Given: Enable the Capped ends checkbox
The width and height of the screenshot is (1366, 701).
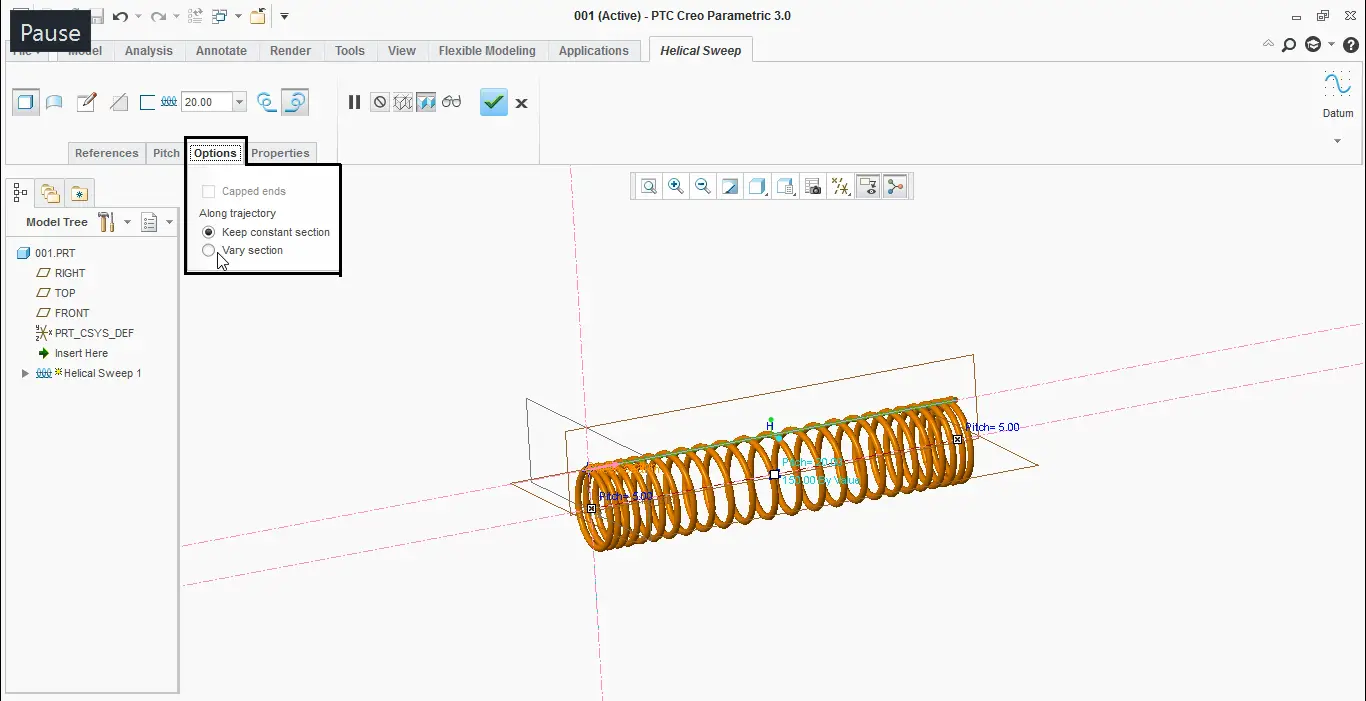Looking at the screenshot, I should coord(208,190).
